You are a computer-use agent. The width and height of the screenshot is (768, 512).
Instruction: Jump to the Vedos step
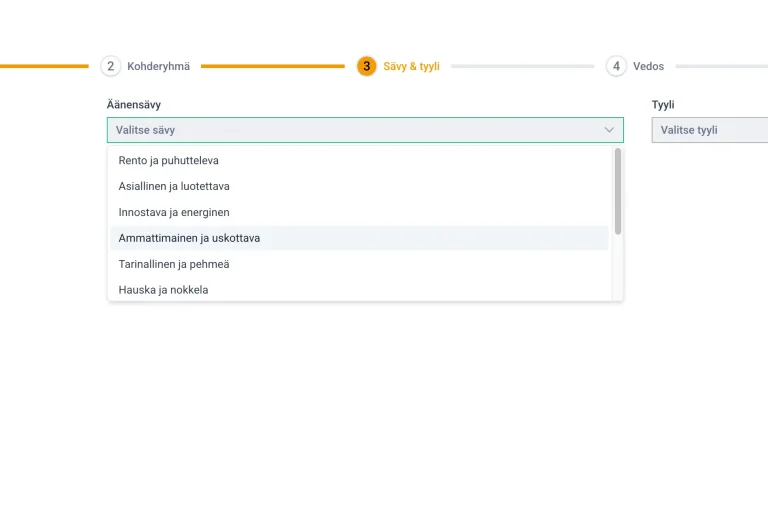[648, 66]
